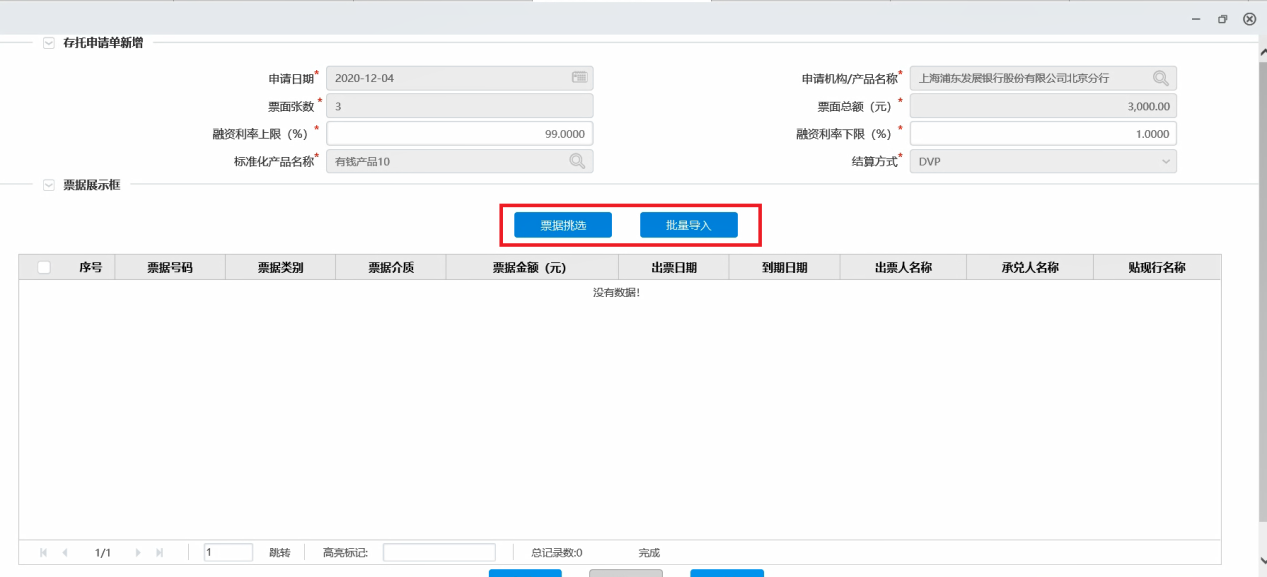1267x577 pixels.
Task: Click the 总记录数:0 status text
Action: coord(557,552)
